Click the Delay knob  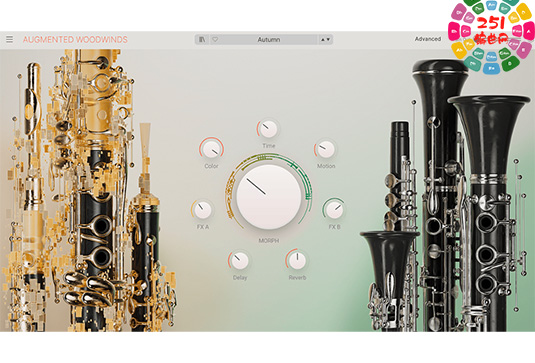[240, 261]
